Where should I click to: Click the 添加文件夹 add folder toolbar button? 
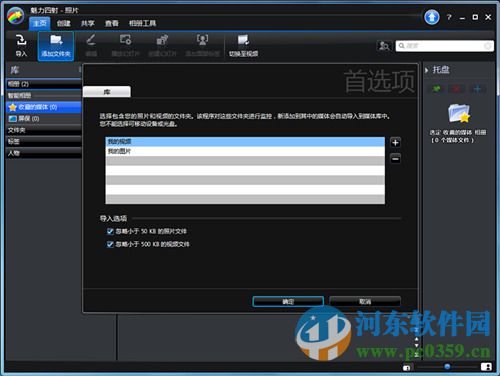56,46
